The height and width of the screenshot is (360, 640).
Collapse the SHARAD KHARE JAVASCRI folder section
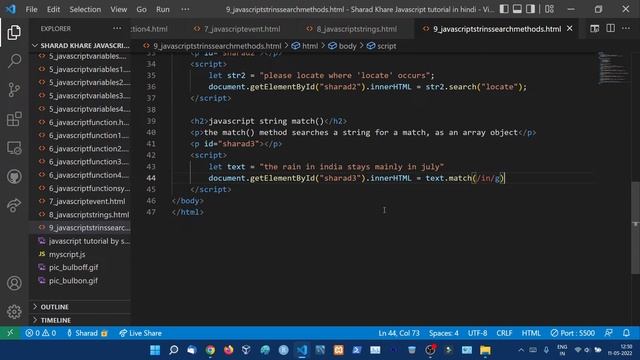click(81, 45)
